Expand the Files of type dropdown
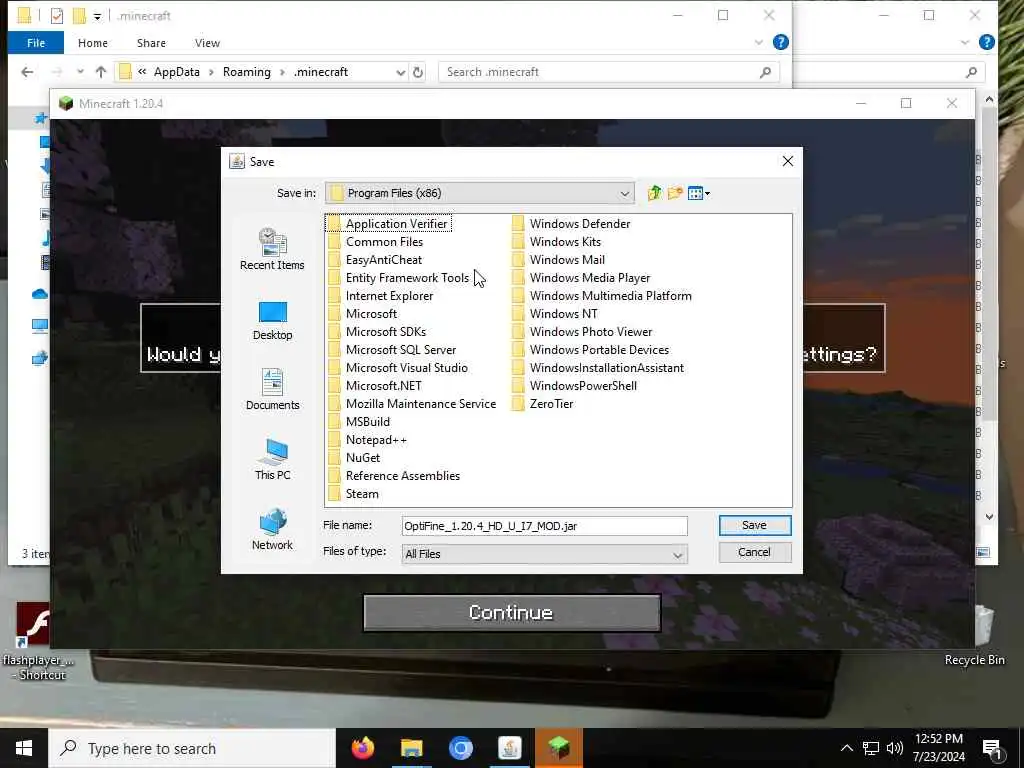1024x768 pixels. click(x=678, y=554)
